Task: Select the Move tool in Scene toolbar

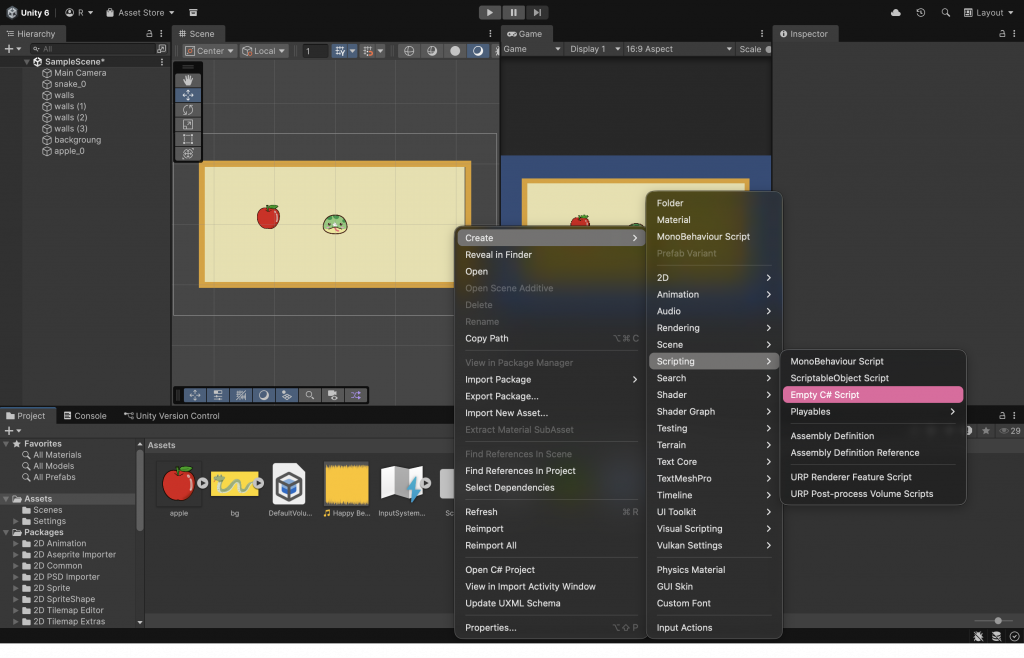Action: 188,95
